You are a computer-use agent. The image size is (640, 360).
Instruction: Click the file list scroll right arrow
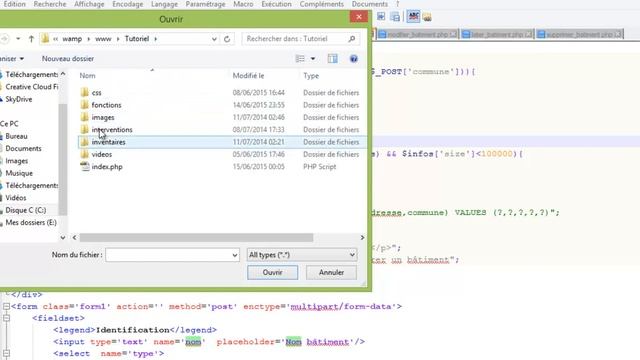(x=362, y=238)
